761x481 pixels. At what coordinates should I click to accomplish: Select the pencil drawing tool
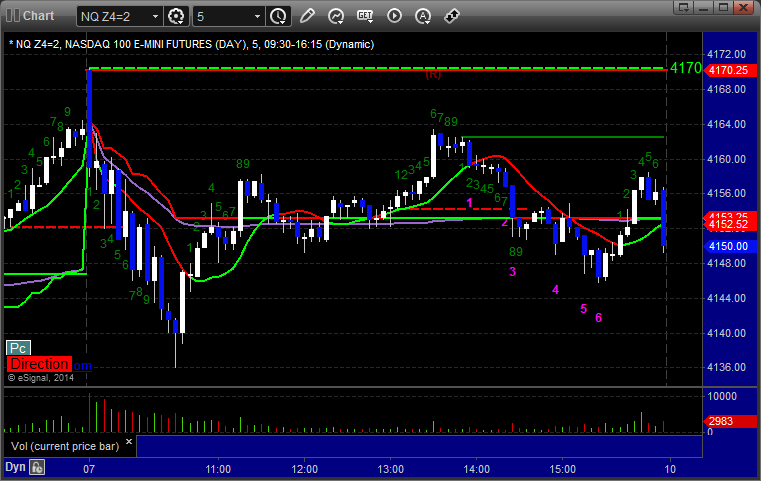pos(307,16)
